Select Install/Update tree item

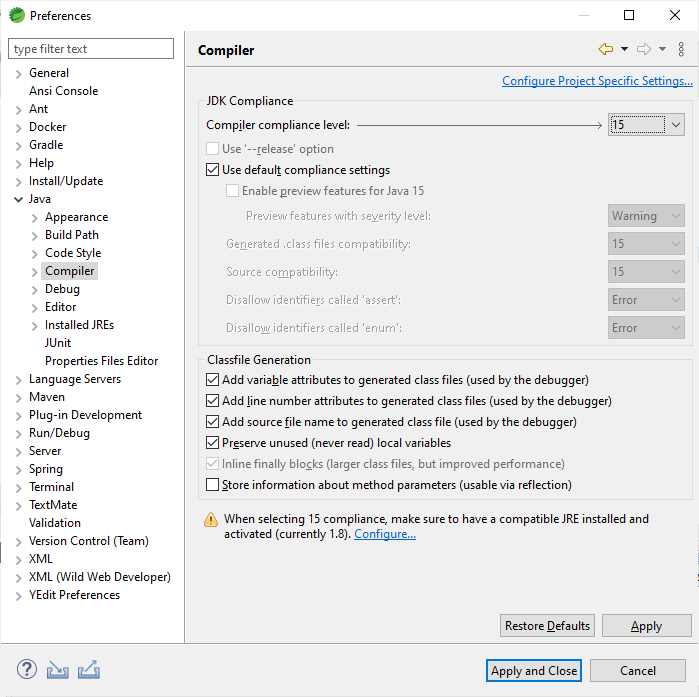pos(66,181)
